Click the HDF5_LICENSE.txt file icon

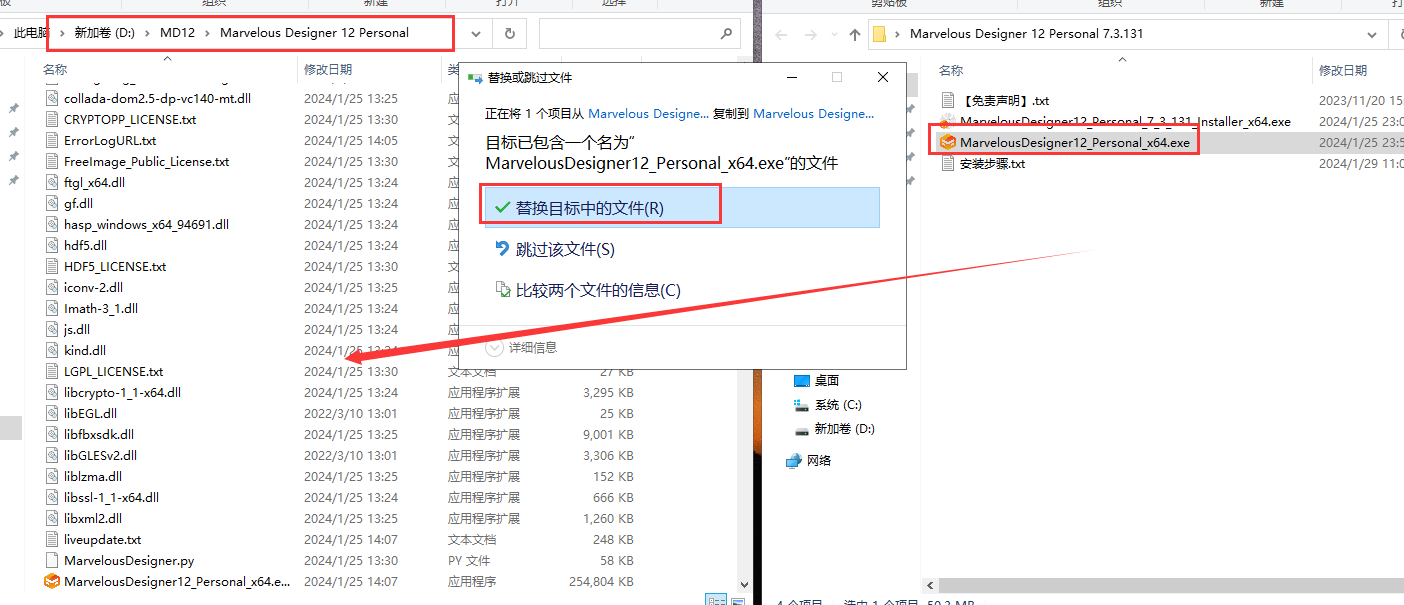[x=54, y=266]
